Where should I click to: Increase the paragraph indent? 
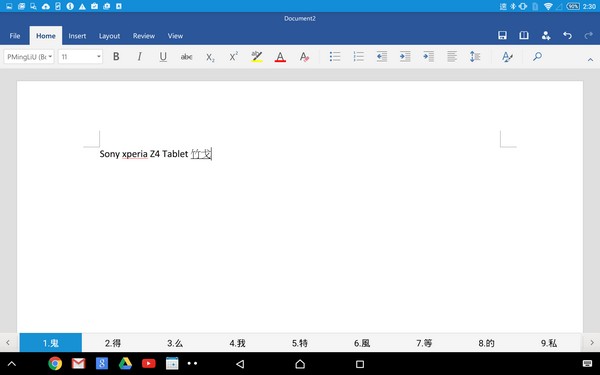[405, 57]
